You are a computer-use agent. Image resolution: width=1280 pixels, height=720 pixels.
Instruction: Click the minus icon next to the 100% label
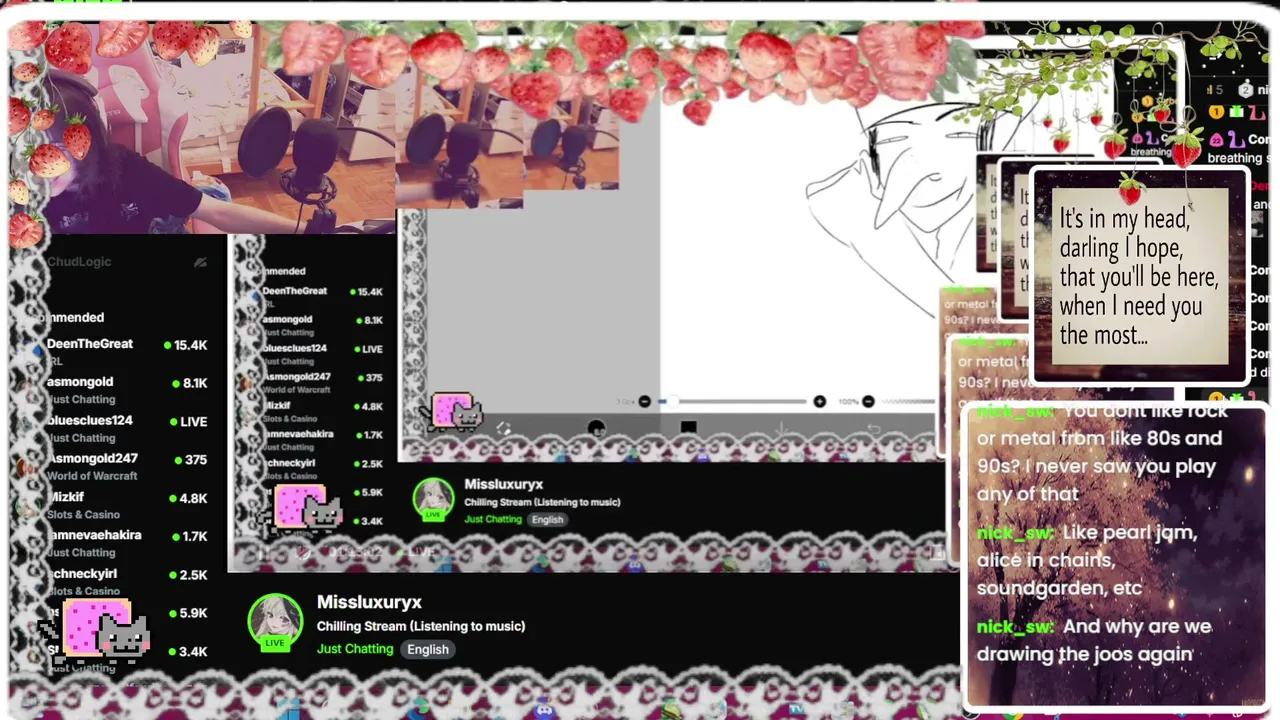tap(868, 401)
